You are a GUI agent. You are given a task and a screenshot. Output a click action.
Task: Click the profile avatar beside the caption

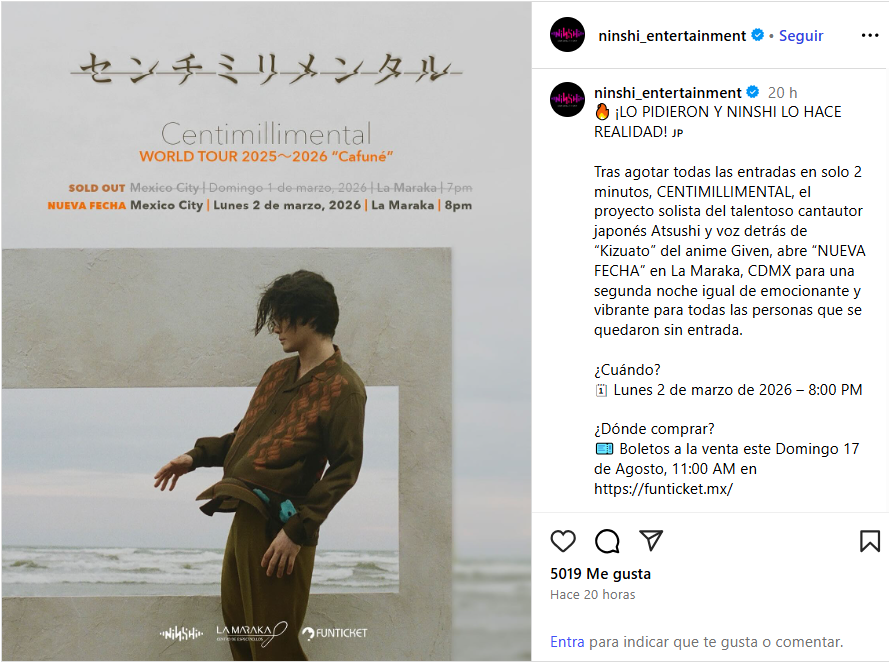click(567, 99)
